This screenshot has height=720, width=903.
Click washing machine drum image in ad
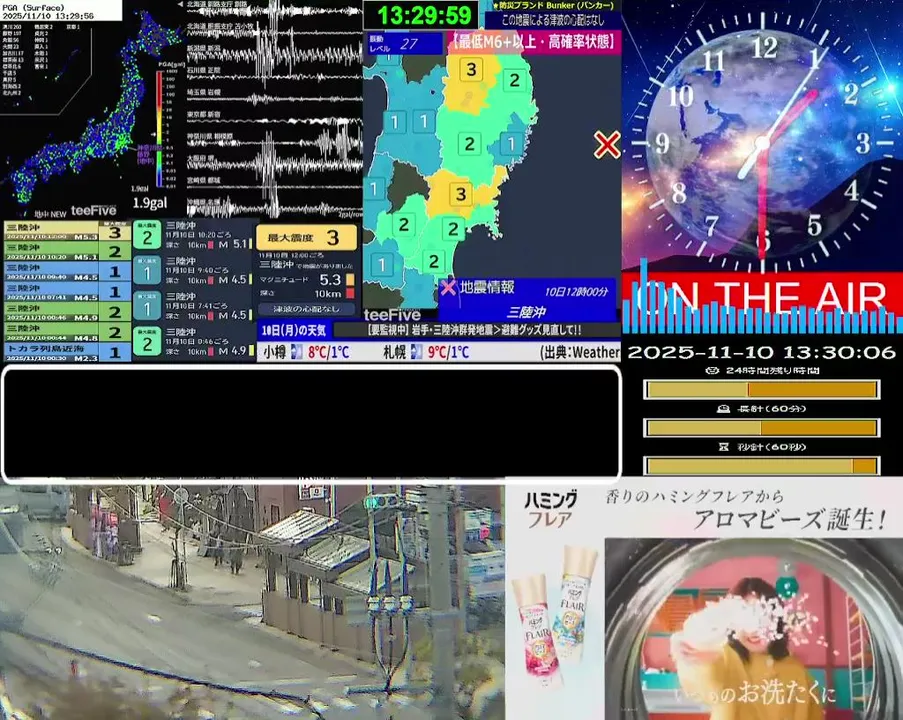click(754, 629)
